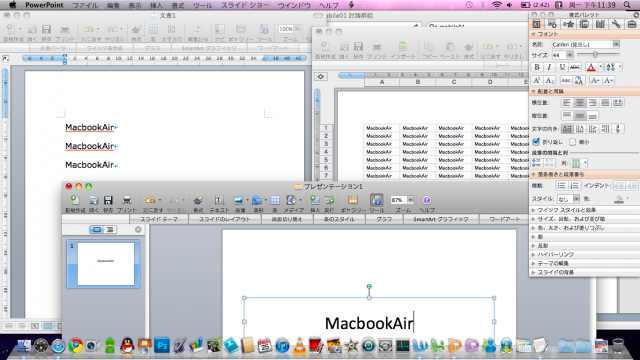Click the red font color button
Viewport: 640px width, 360px height.
tap(591, 67)
